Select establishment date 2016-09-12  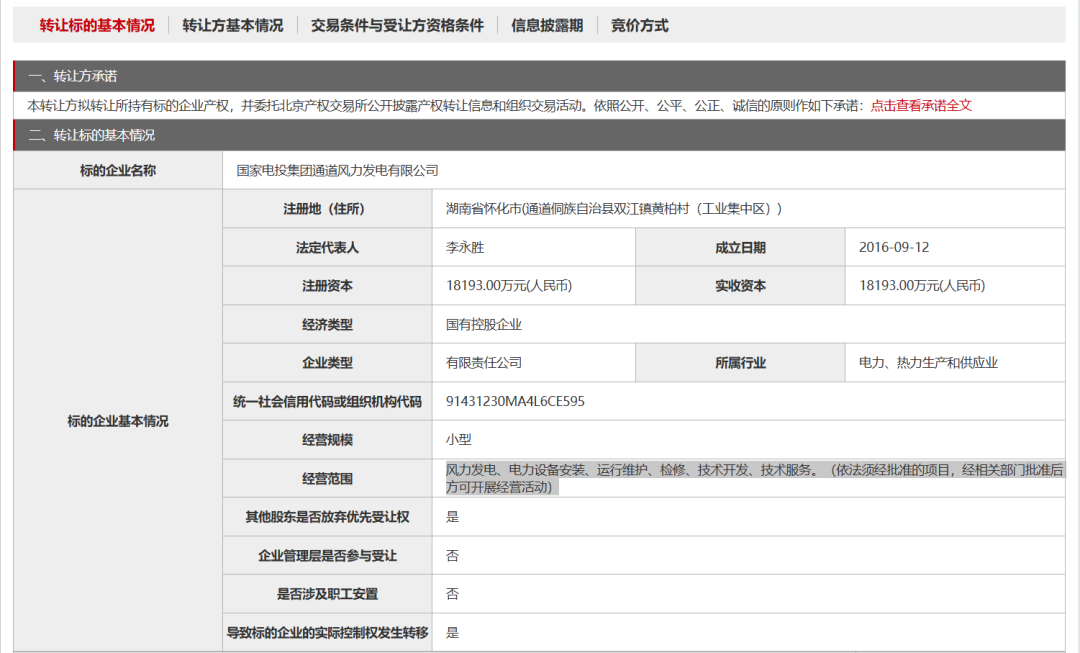coord(894,247)
